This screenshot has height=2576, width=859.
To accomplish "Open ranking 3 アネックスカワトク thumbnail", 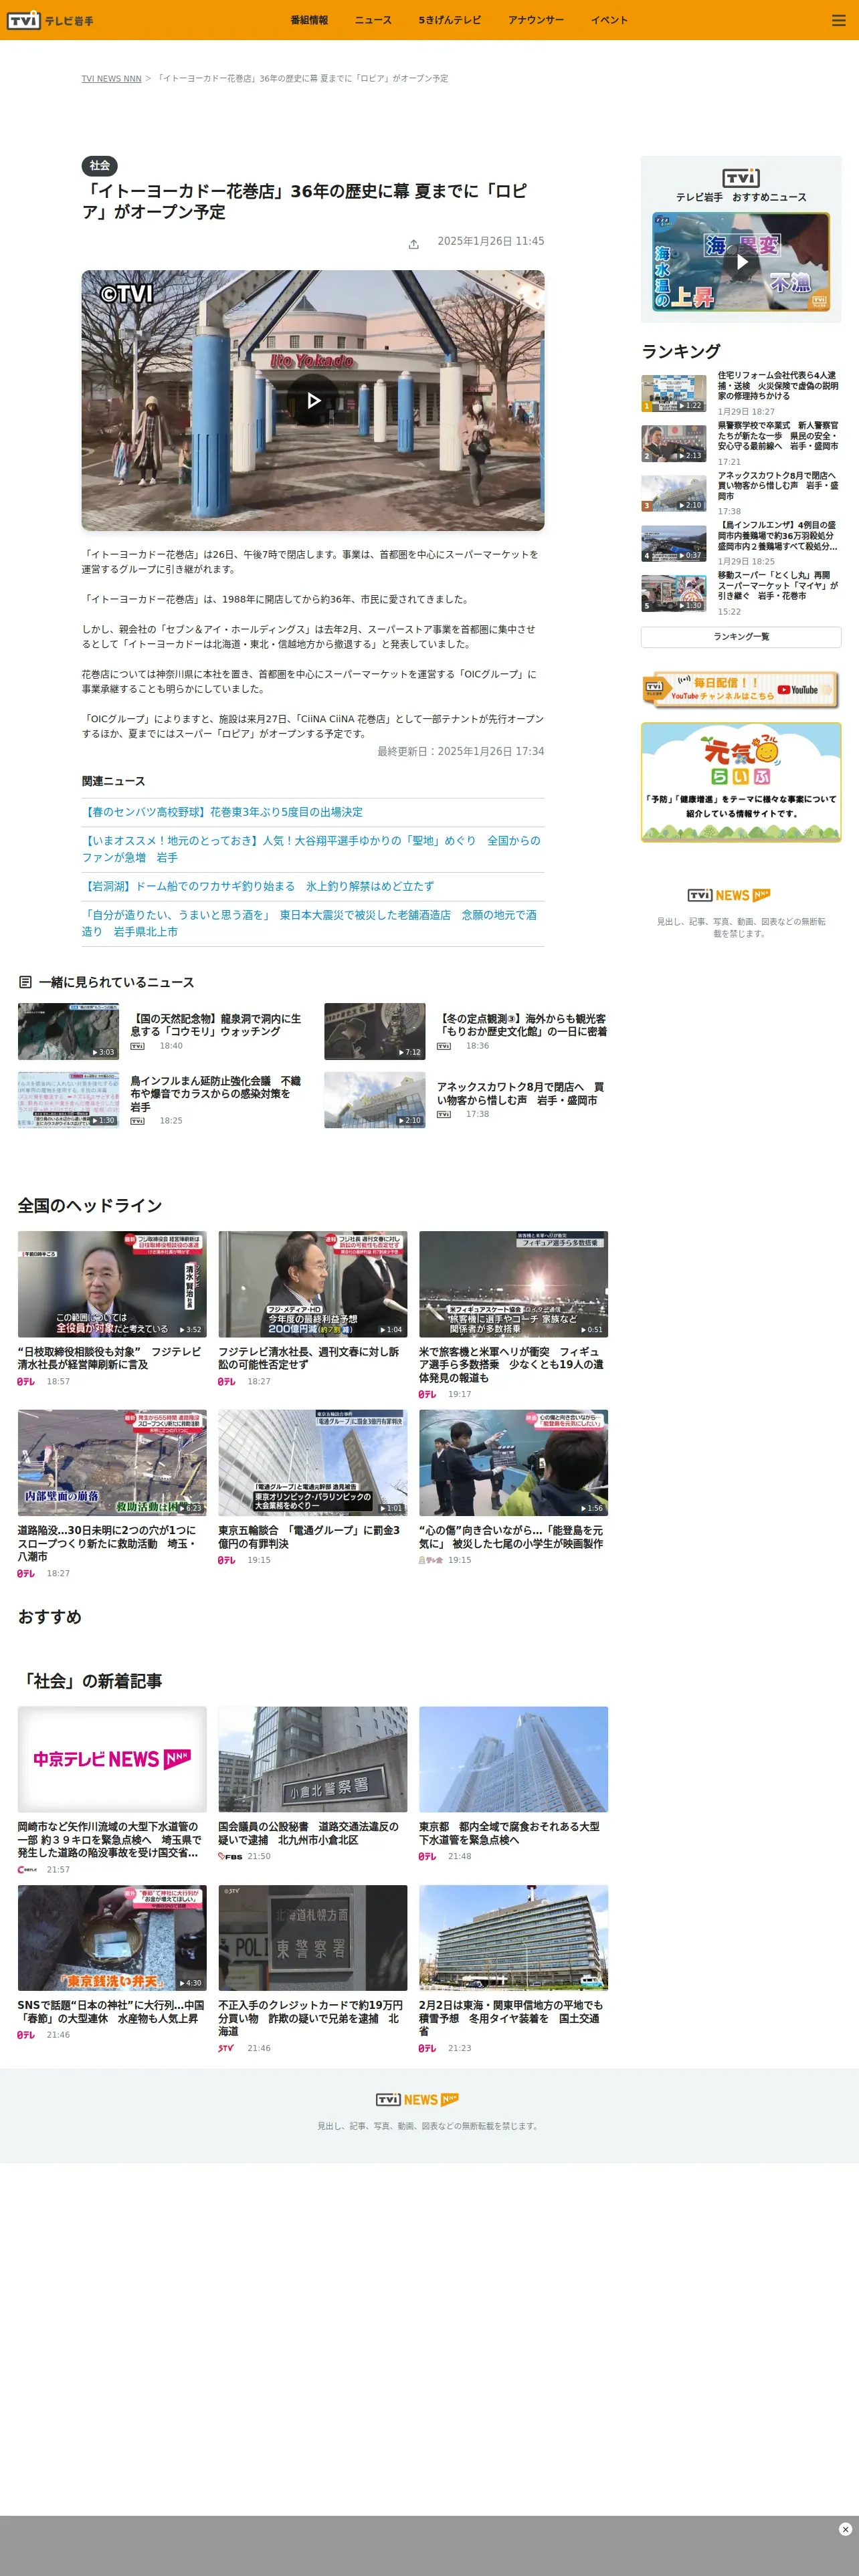I will [674, 493].
